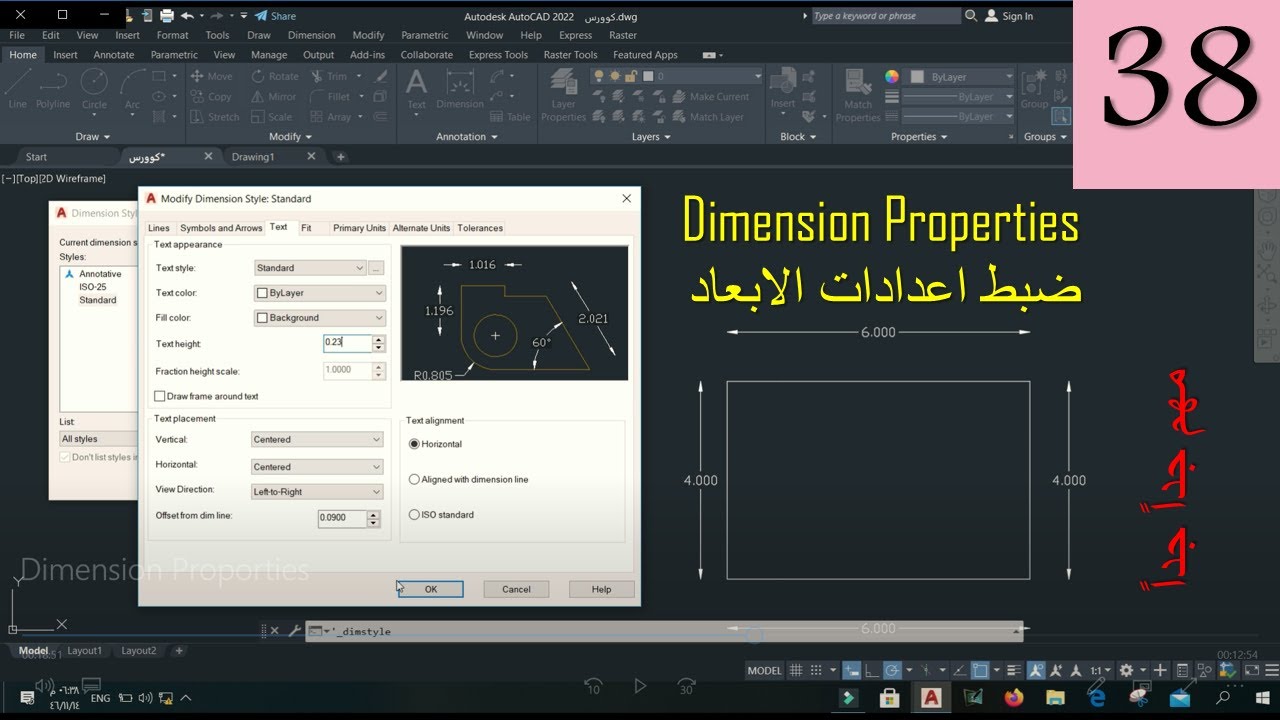1280x720 pixels.
Task: Click the Text height input field
Action: (x=347, y=342)
